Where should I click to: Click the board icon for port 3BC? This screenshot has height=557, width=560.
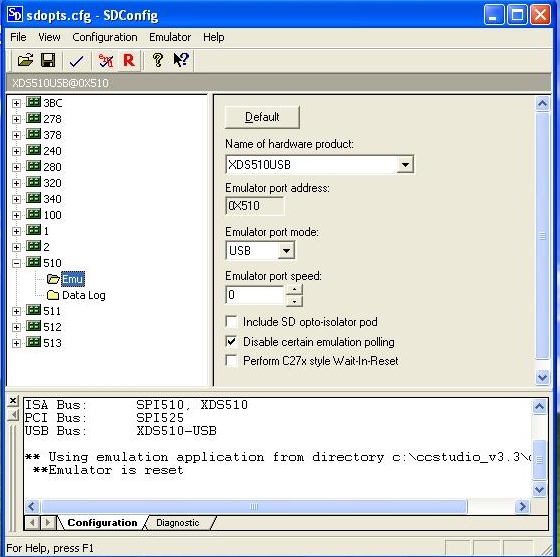tap(34, 102)
